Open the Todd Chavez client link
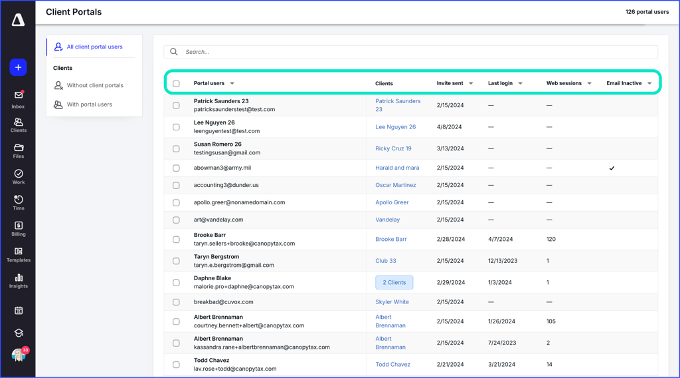 [x=393, y=365]
